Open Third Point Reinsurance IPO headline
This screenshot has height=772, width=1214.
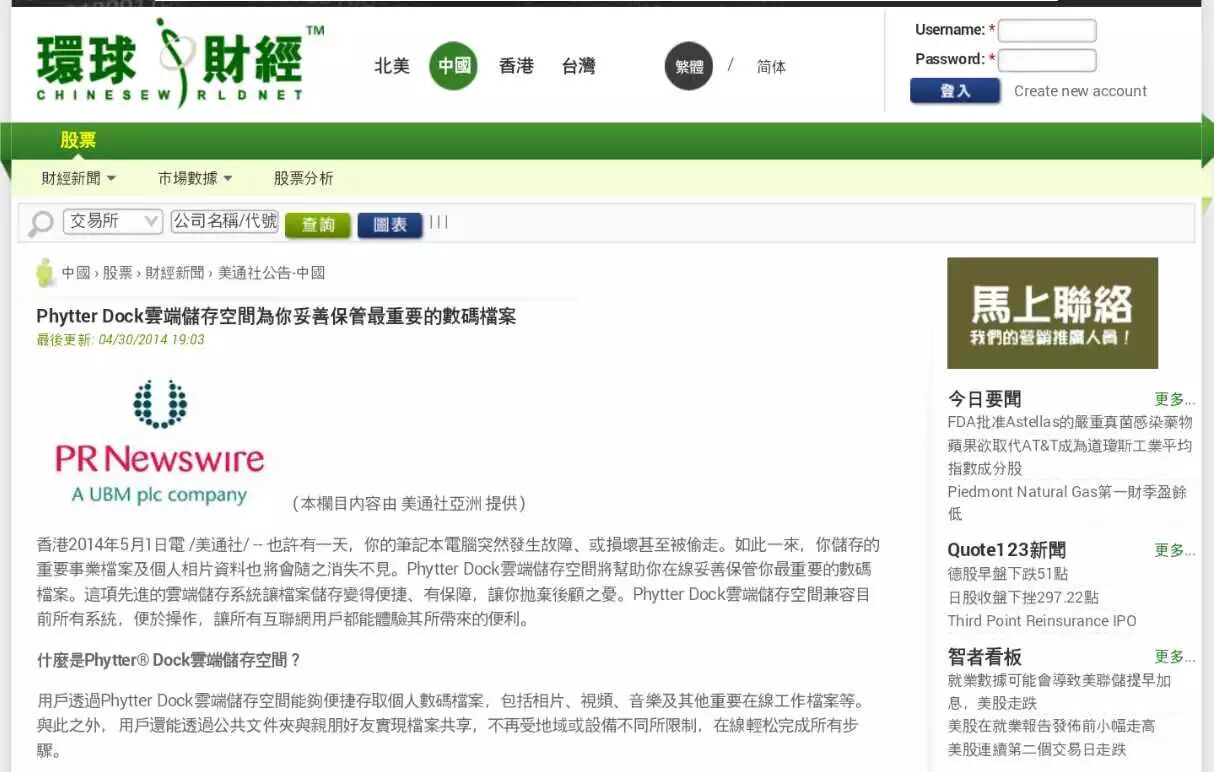tap(1042, 621)
